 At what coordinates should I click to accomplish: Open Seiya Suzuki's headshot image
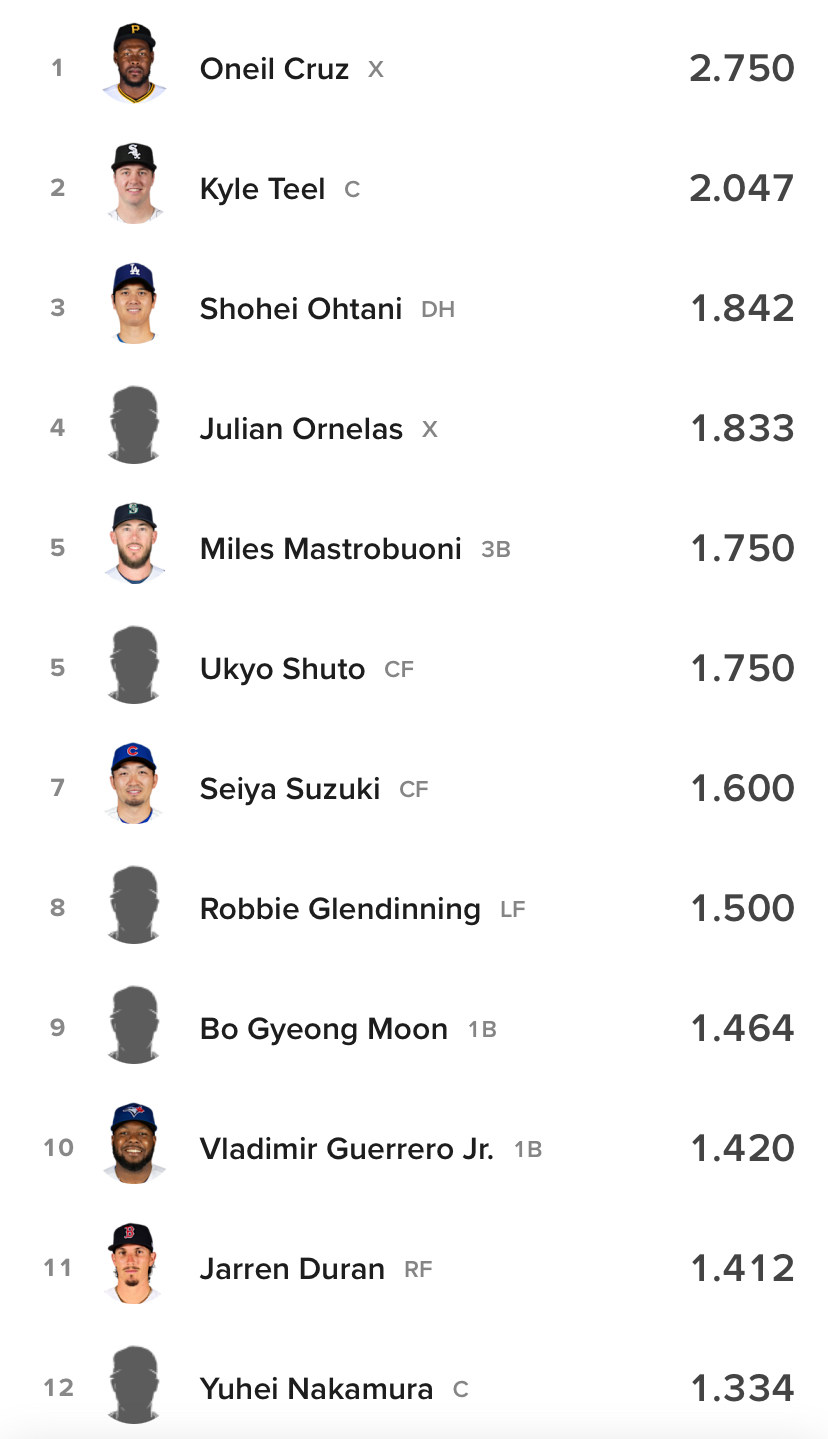(x=134, y=784)
